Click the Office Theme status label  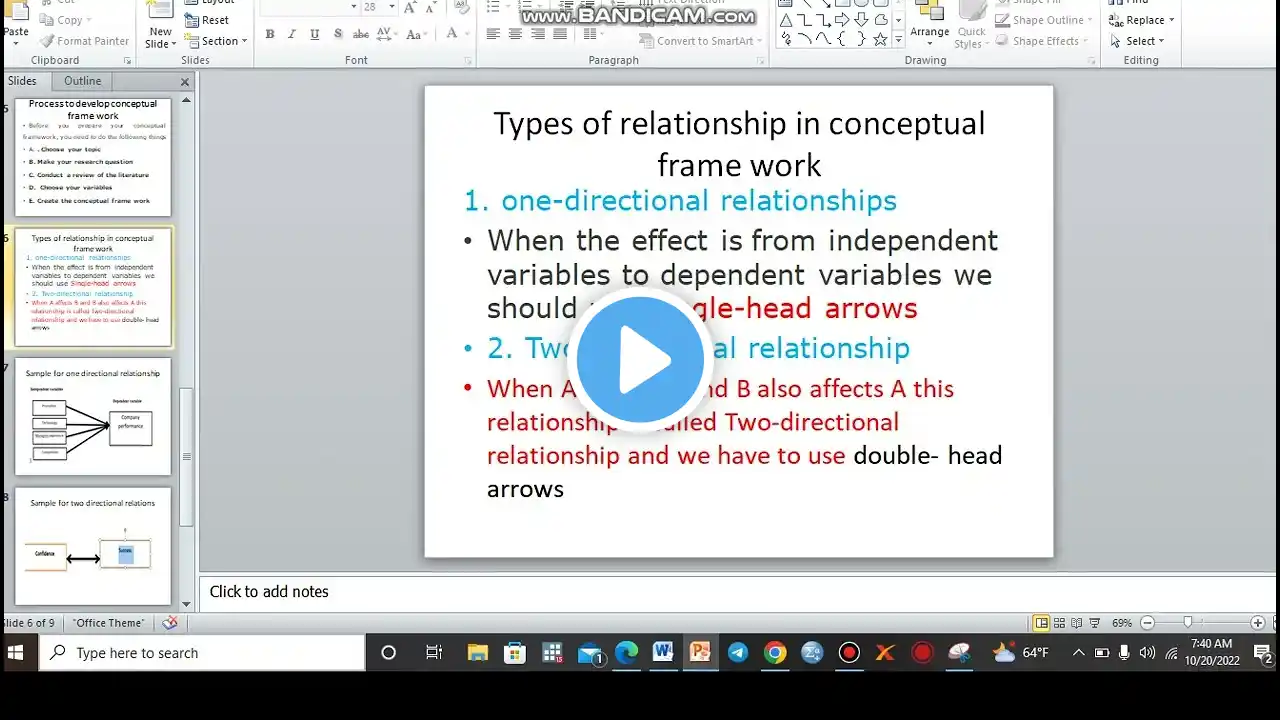coord(108,623)
